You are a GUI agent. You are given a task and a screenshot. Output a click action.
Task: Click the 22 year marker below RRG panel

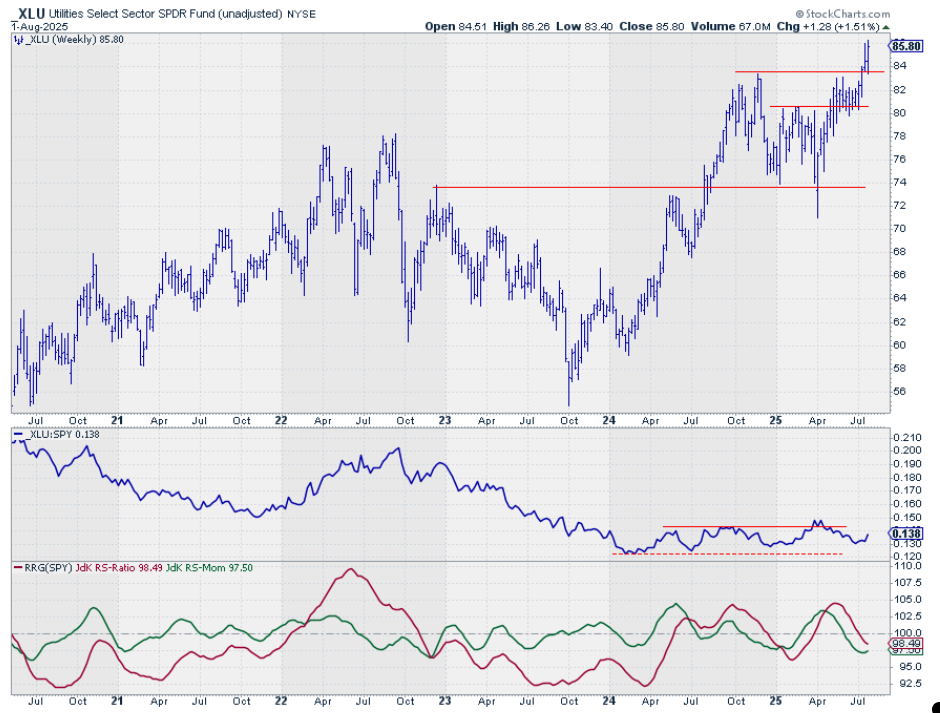pyautogui.click(x=283, y=703)
